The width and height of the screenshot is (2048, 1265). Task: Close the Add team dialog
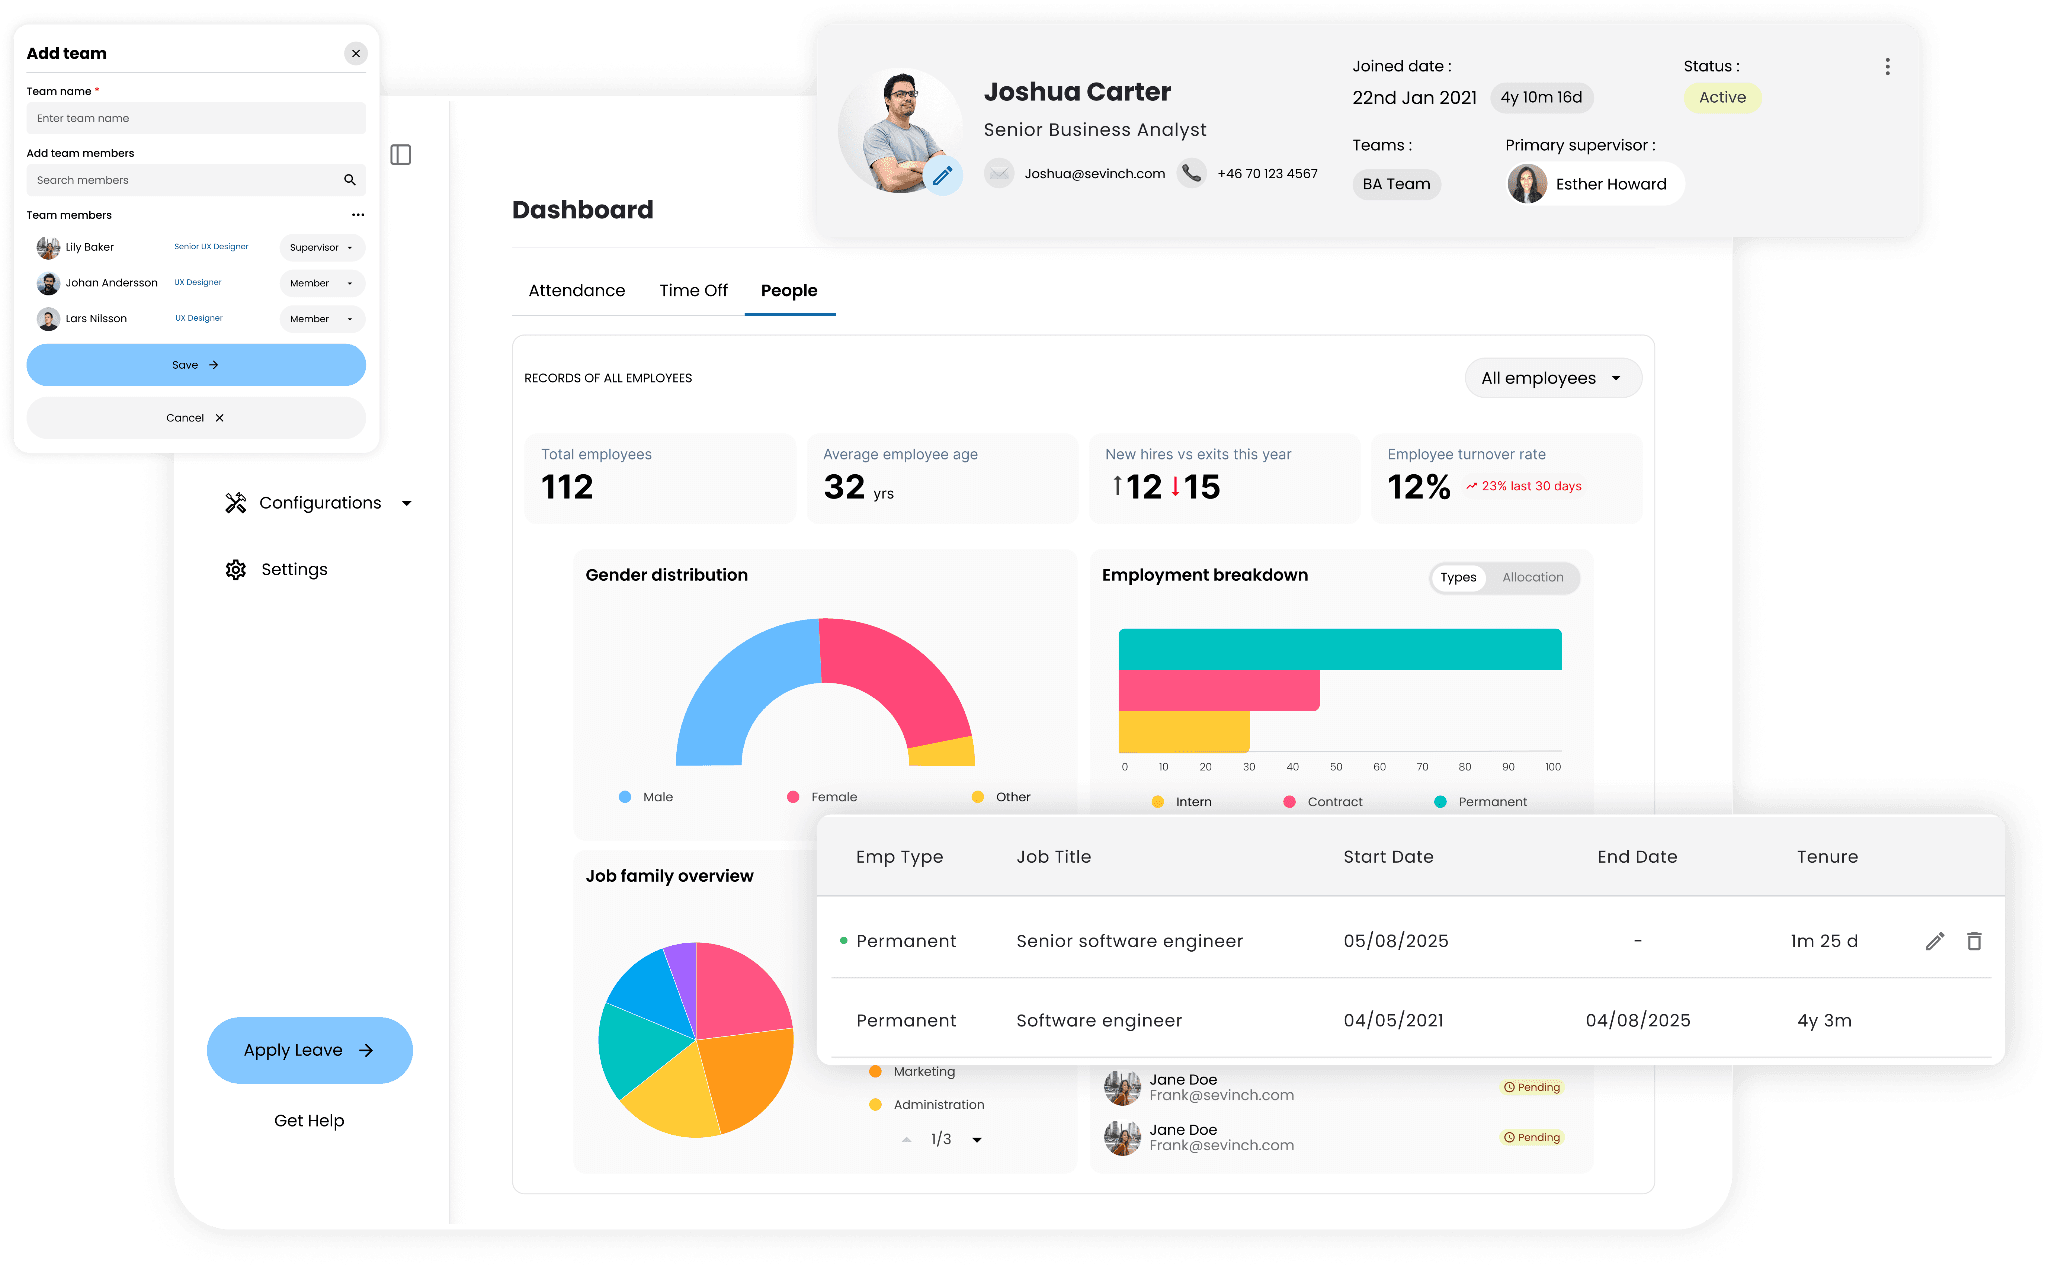(x=356, y=54)
